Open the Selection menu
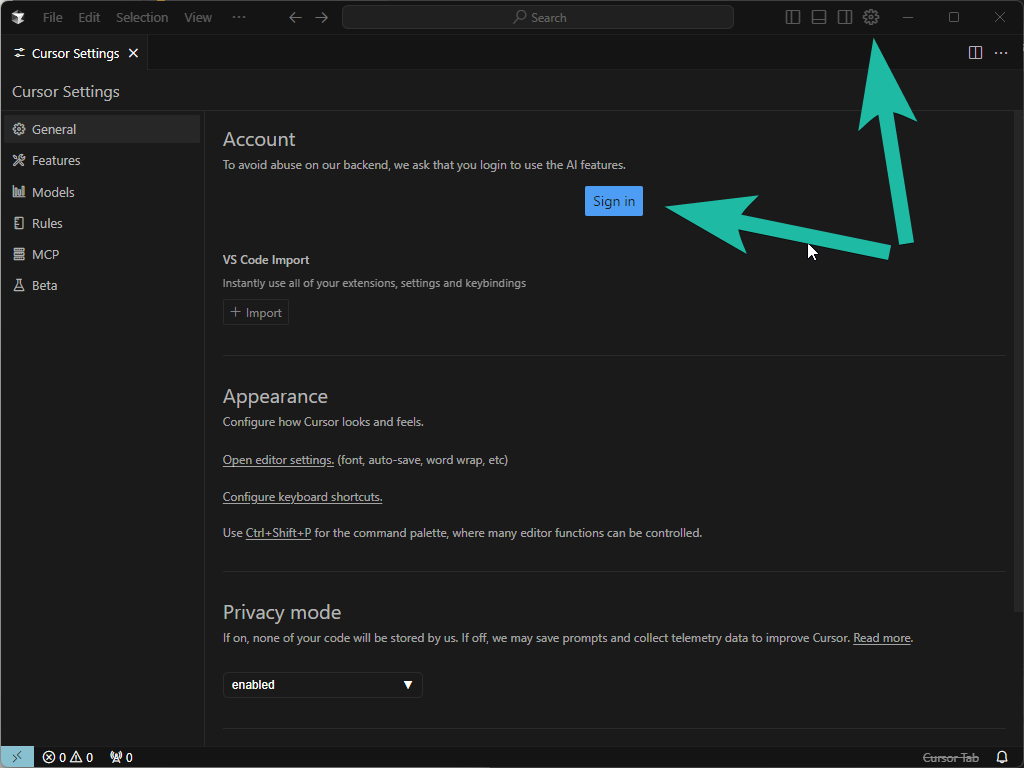 click(142, 18)
